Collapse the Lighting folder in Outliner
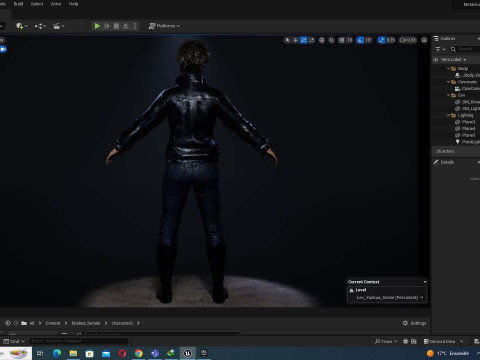This screenshot has height=360, width=480. pos(448,115)
